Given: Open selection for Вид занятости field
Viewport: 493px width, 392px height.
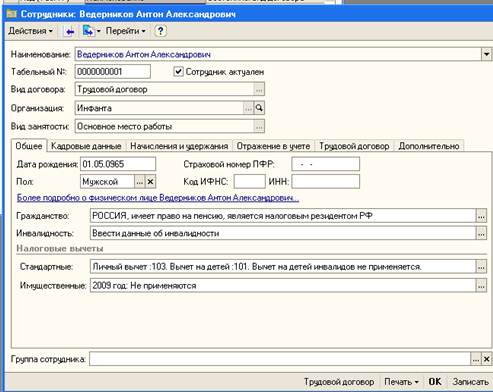Looking at the screenshot, I should click(x=259, y=126).
